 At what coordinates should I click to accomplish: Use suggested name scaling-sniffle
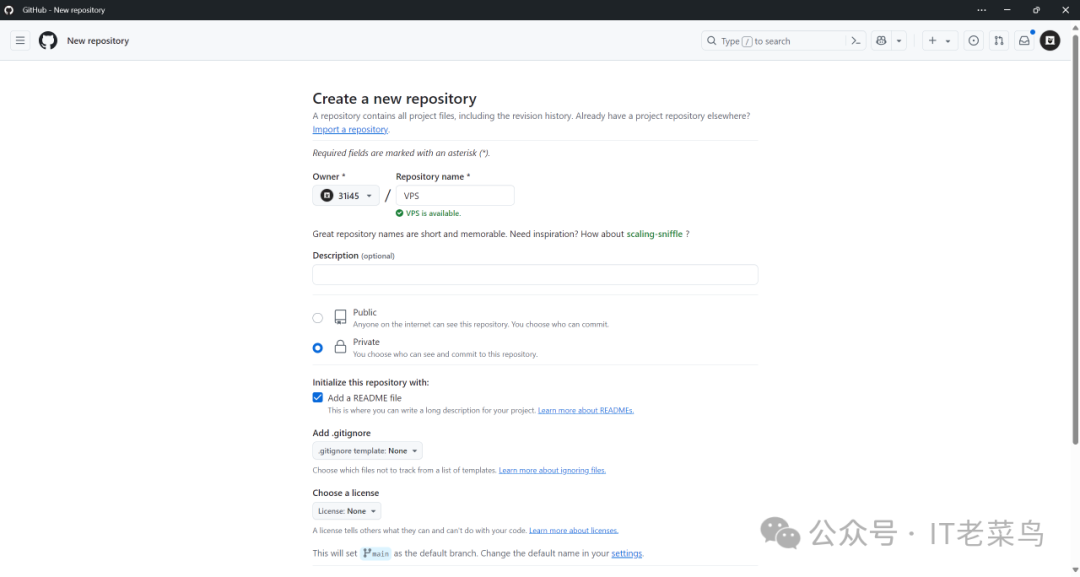point(654,234)
